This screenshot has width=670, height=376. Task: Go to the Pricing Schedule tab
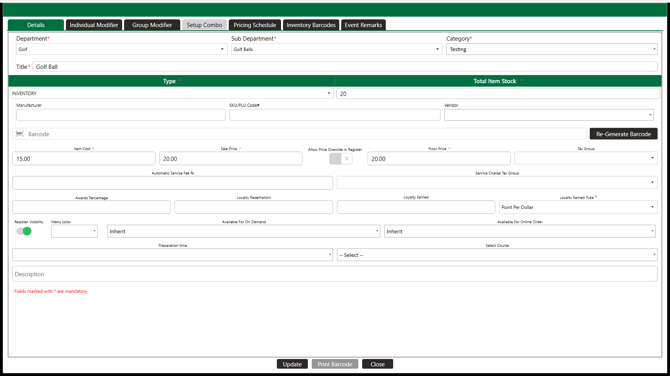click(x=255, y=25)
